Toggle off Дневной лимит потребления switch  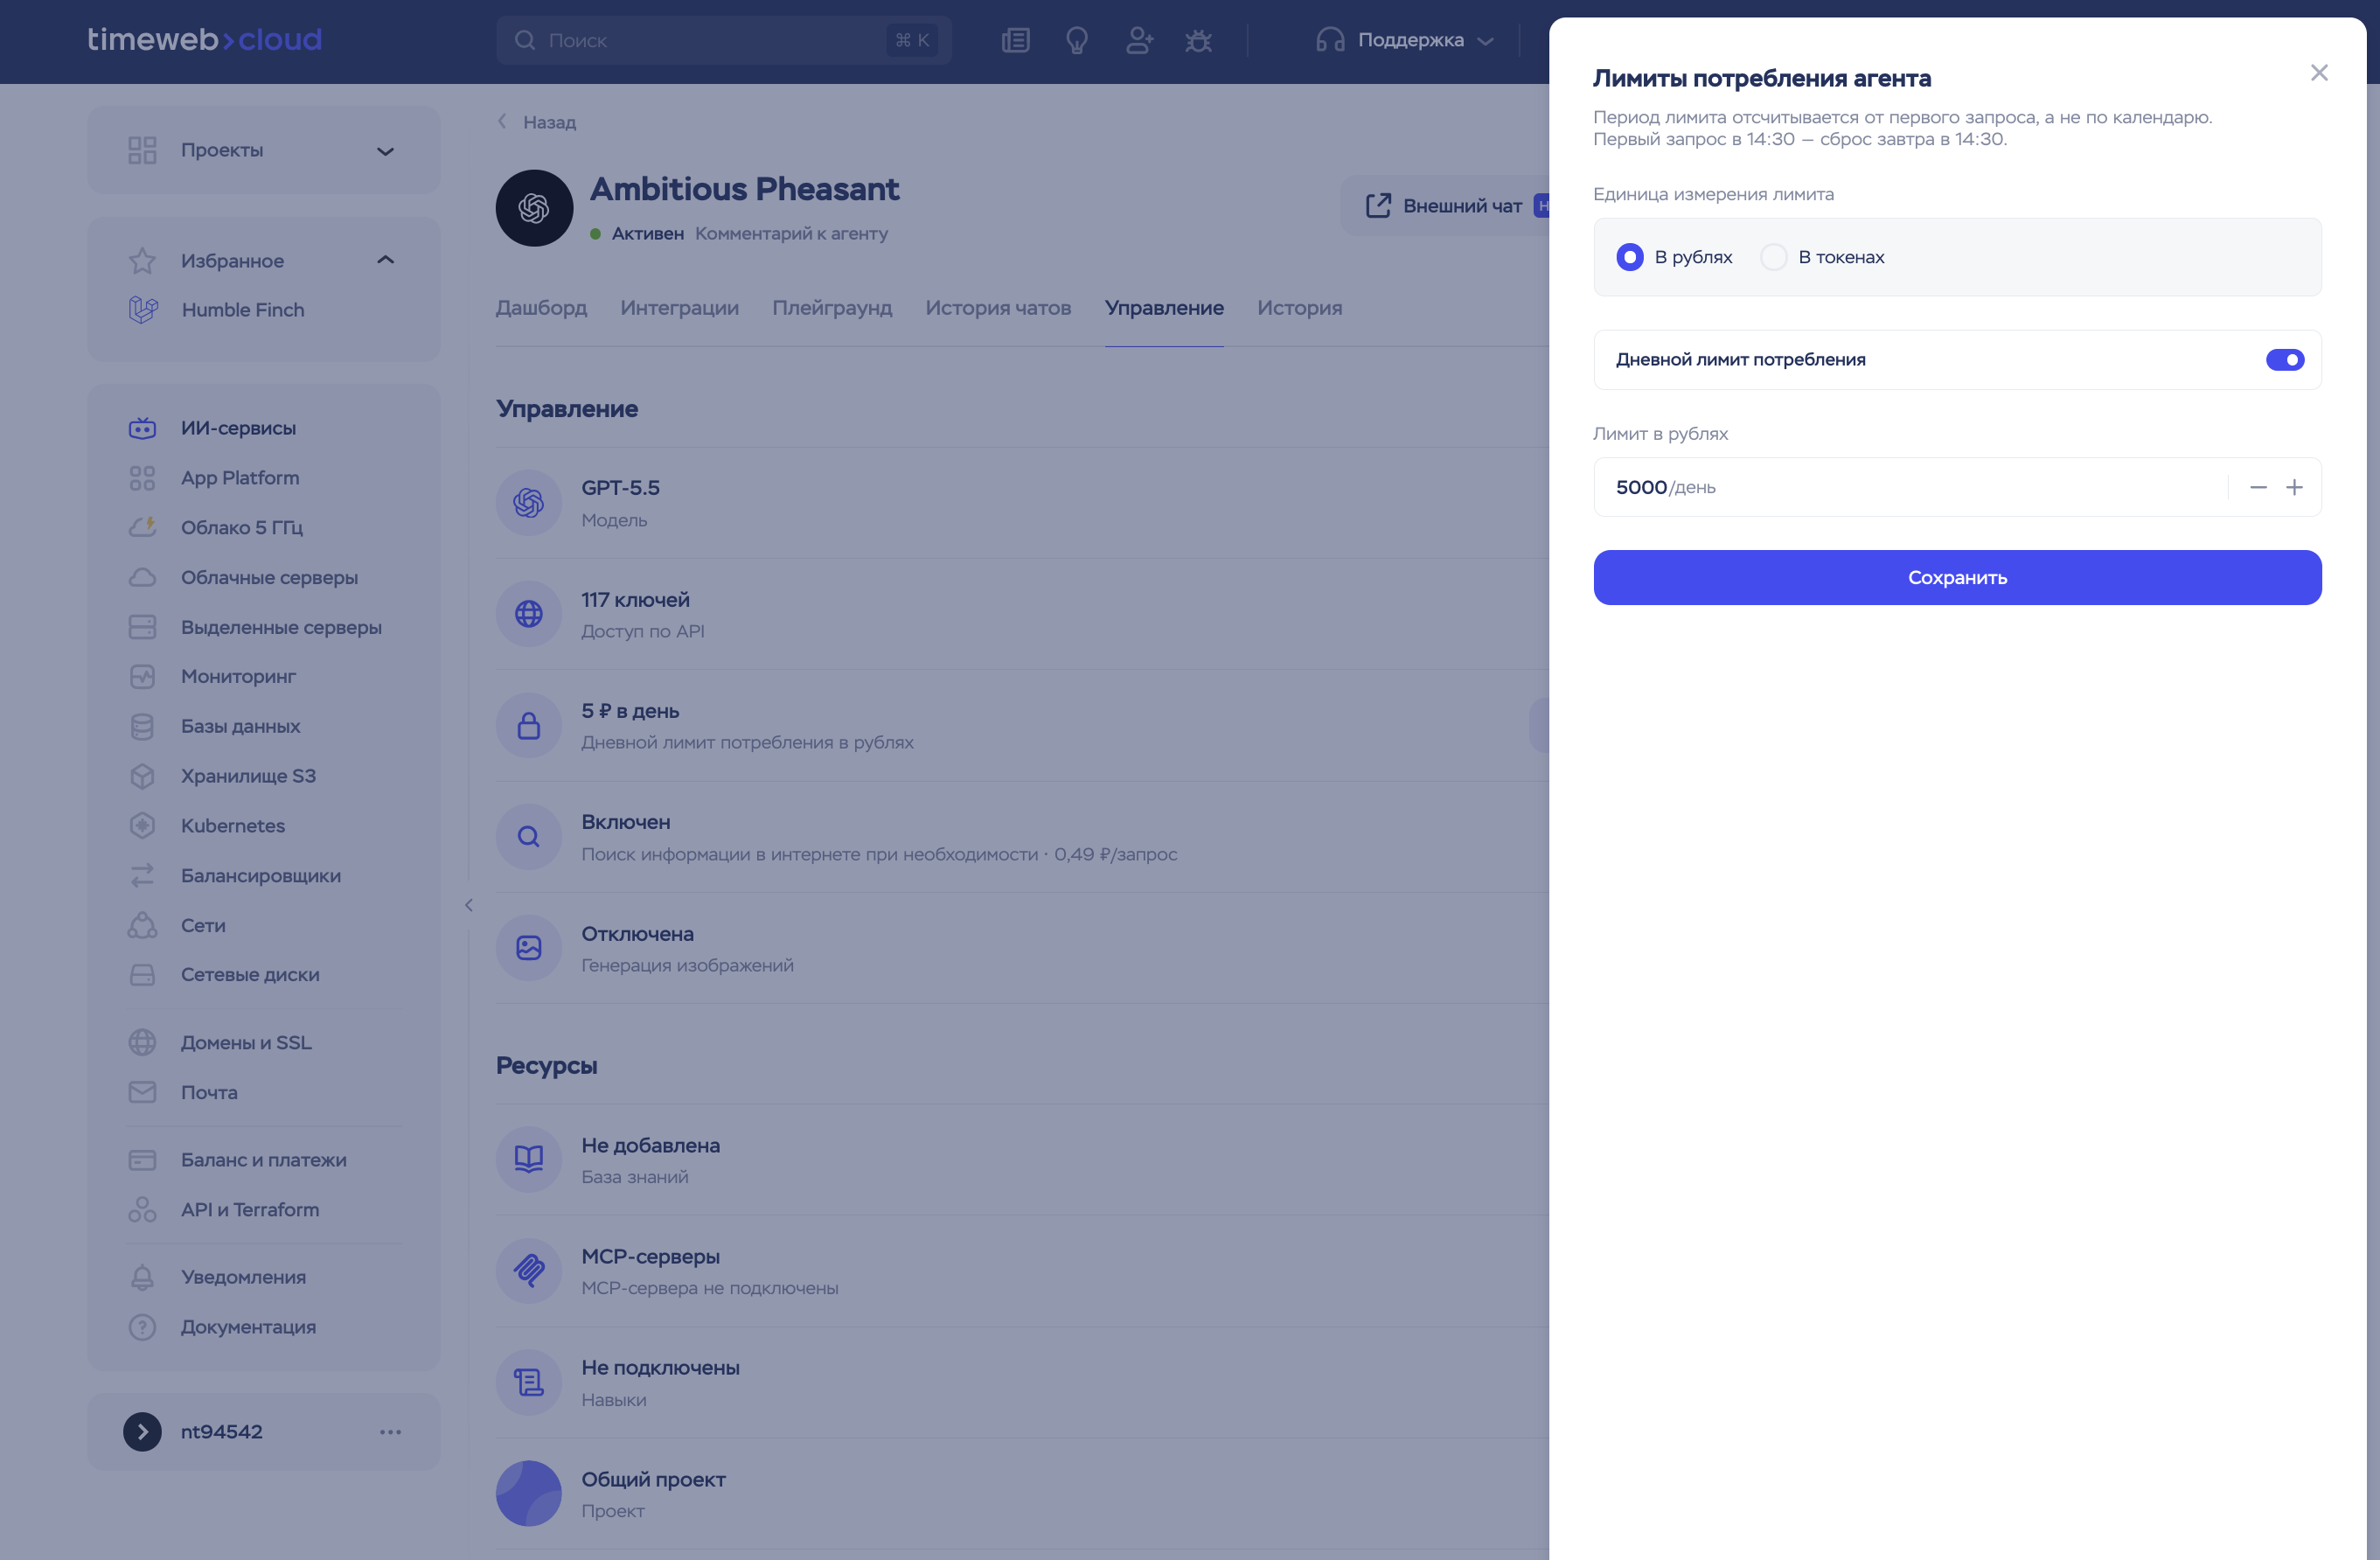2284,360
